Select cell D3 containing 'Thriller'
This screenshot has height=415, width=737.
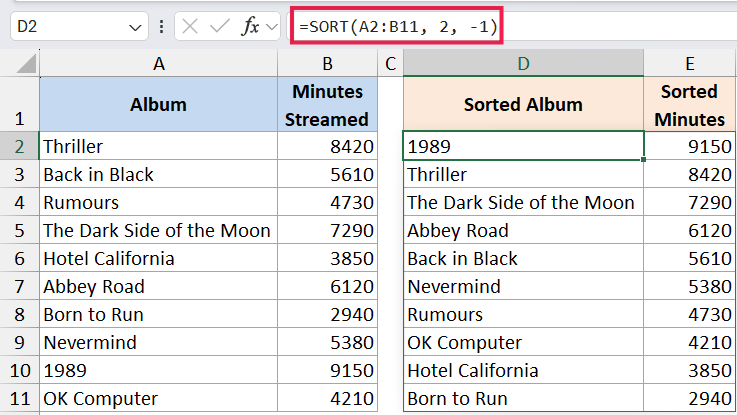(523, 174)
